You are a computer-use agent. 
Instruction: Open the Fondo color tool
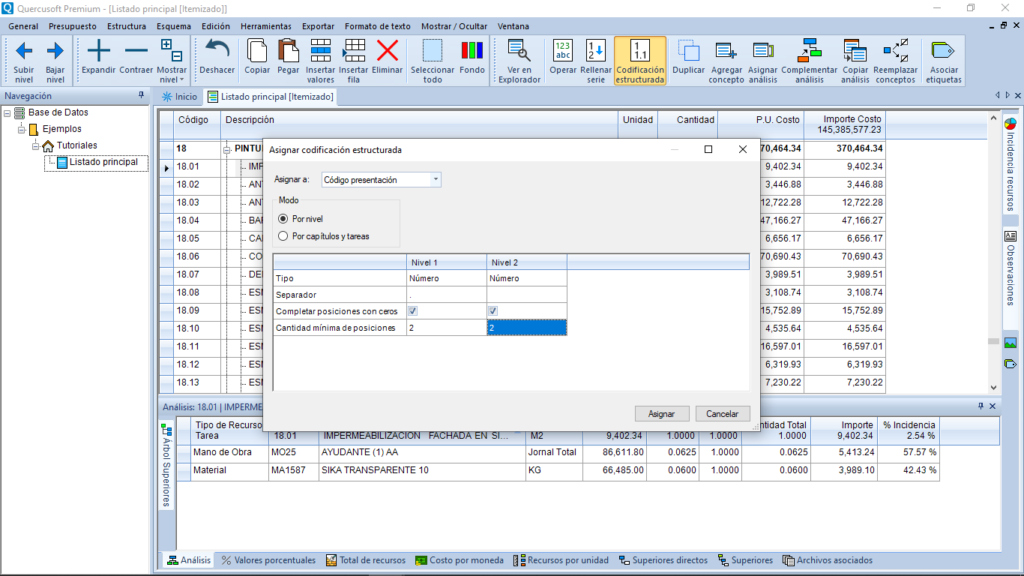coord(472,57)
